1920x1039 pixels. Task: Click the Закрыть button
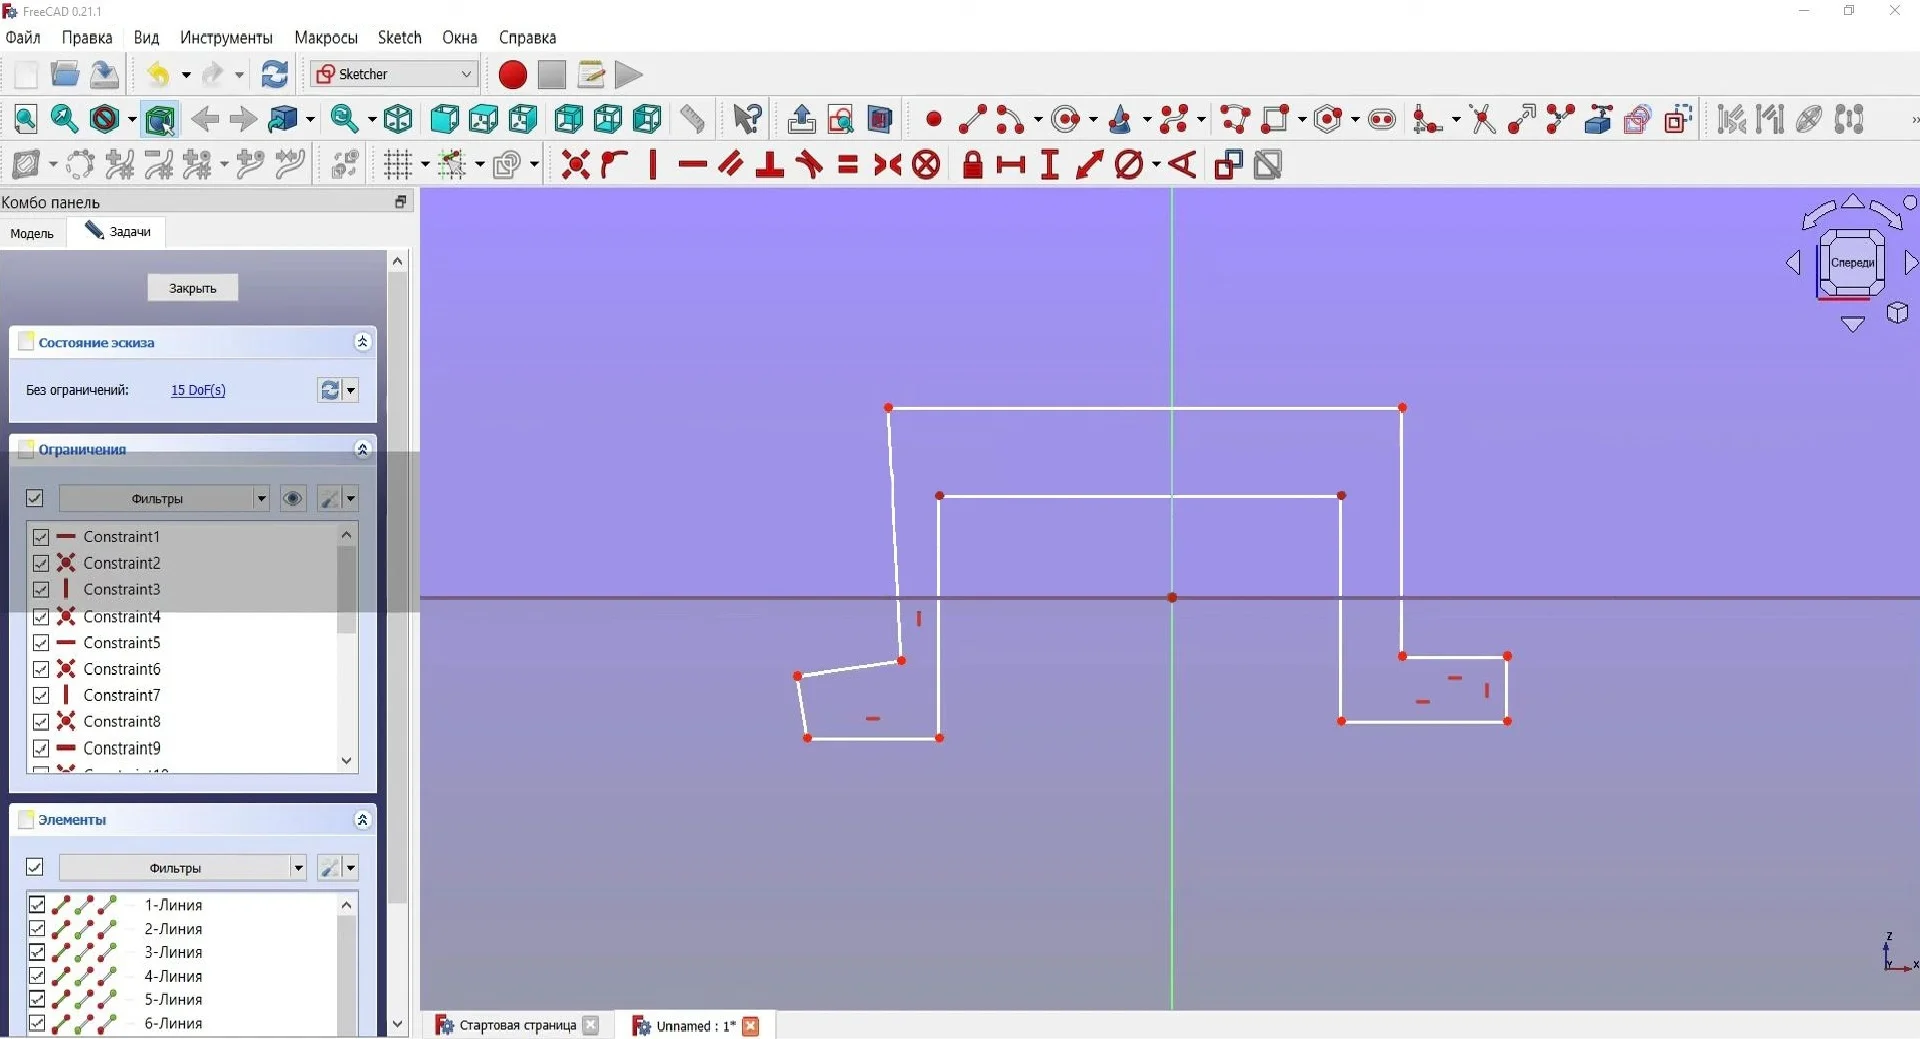(192, 288)
